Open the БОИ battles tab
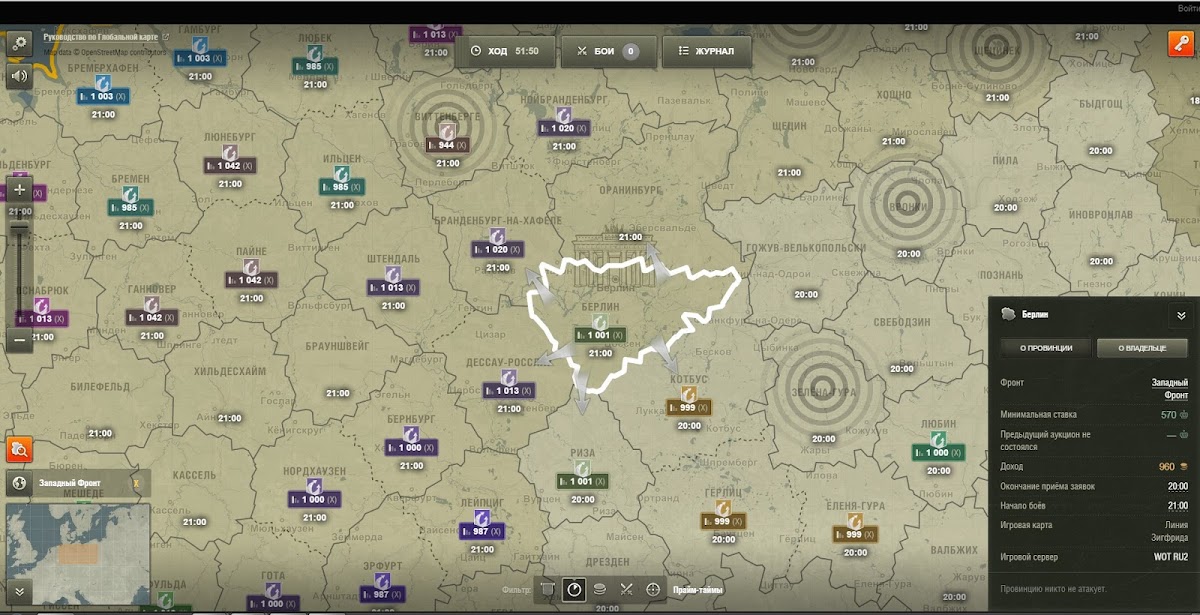1200x615 pixels. click(x=608, y=51)
